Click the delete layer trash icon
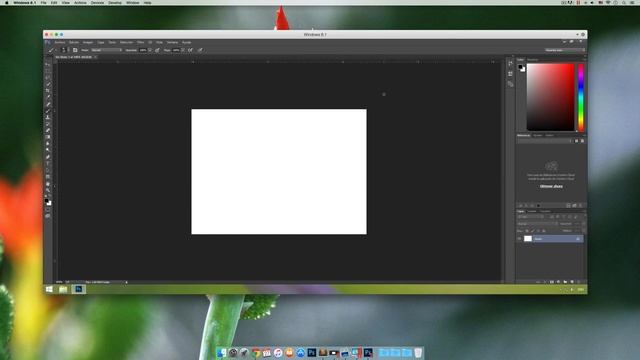The image size is (640, 360). tap(579, 282)
